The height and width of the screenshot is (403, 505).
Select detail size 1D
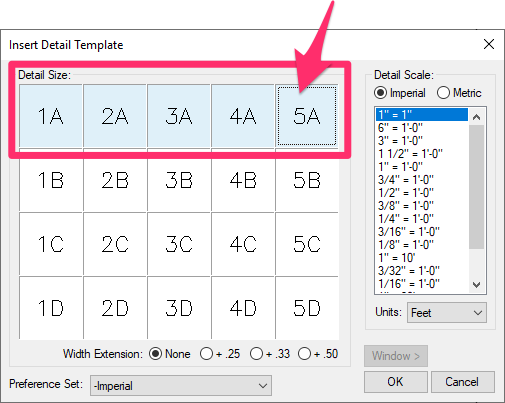tap(51, 308)
